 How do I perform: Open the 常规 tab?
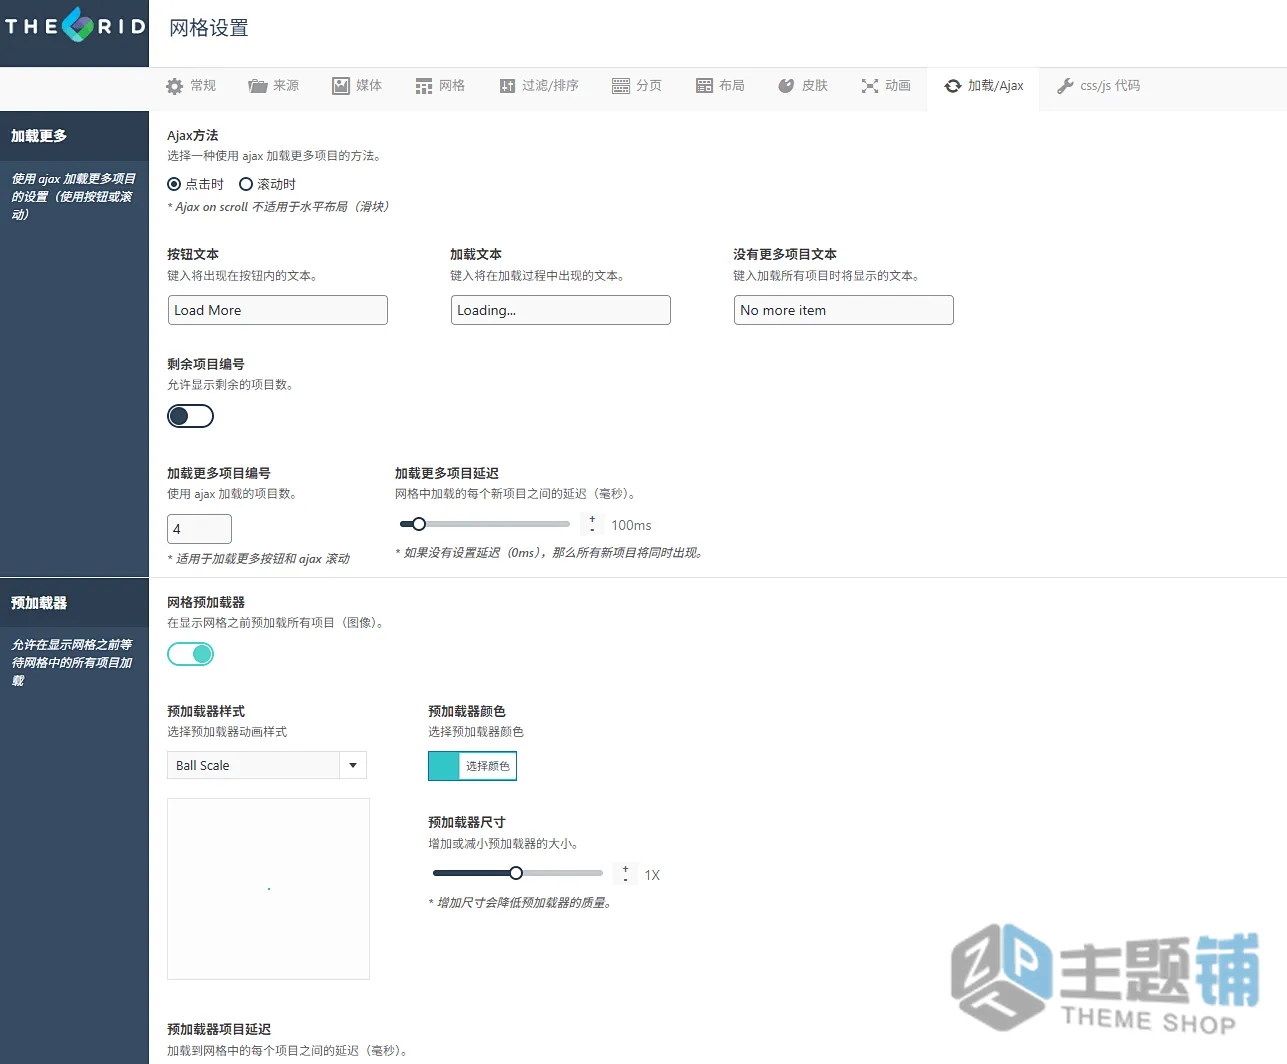[191, 86]
